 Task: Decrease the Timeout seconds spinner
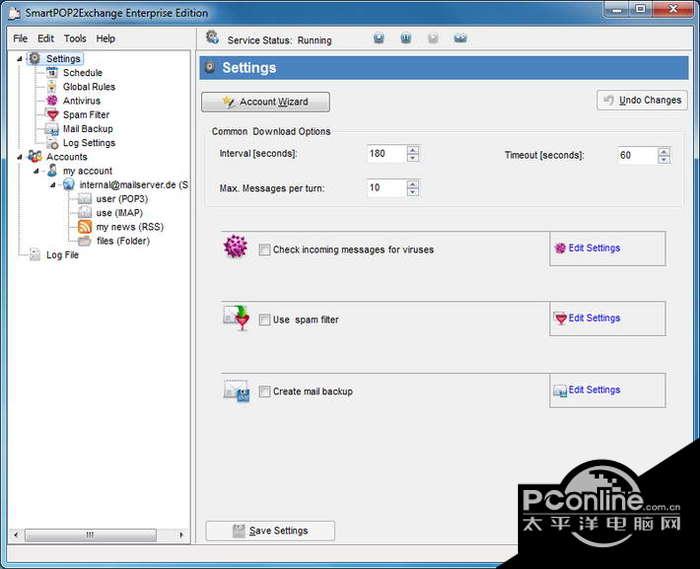pos(664,159)
